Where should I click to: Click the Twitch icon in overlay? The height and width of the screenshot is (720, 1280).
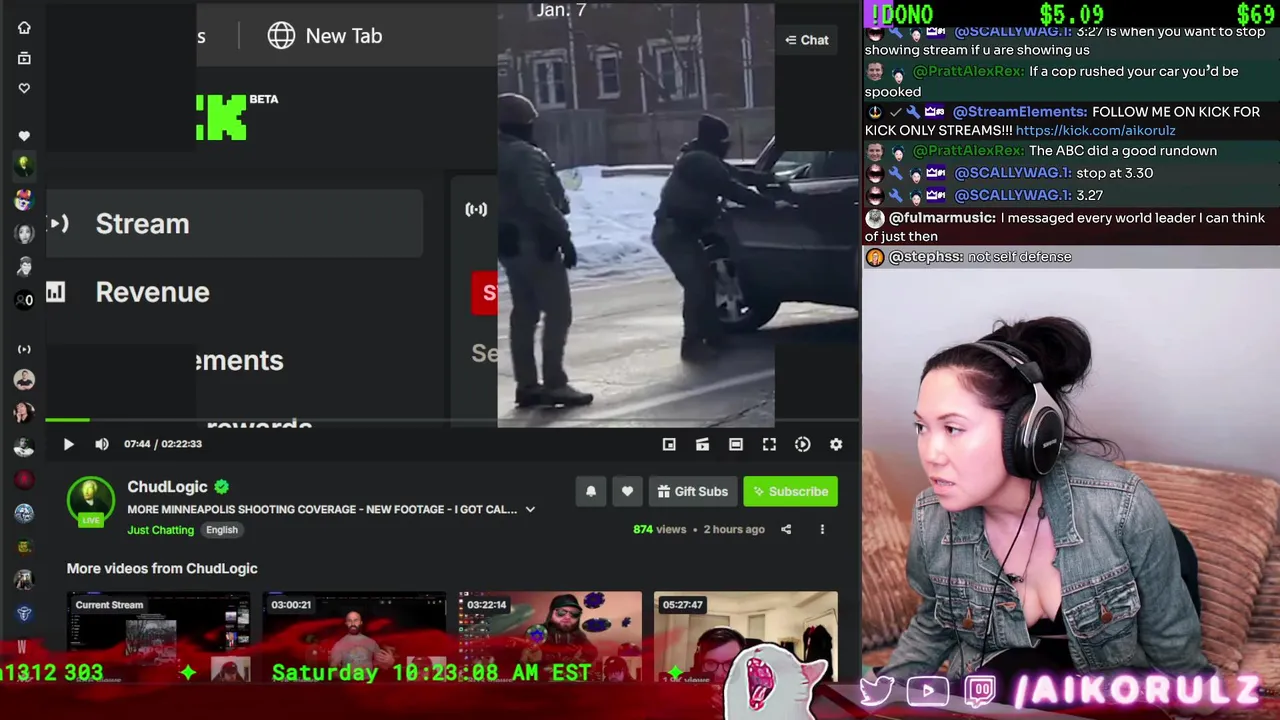(980, 691)
